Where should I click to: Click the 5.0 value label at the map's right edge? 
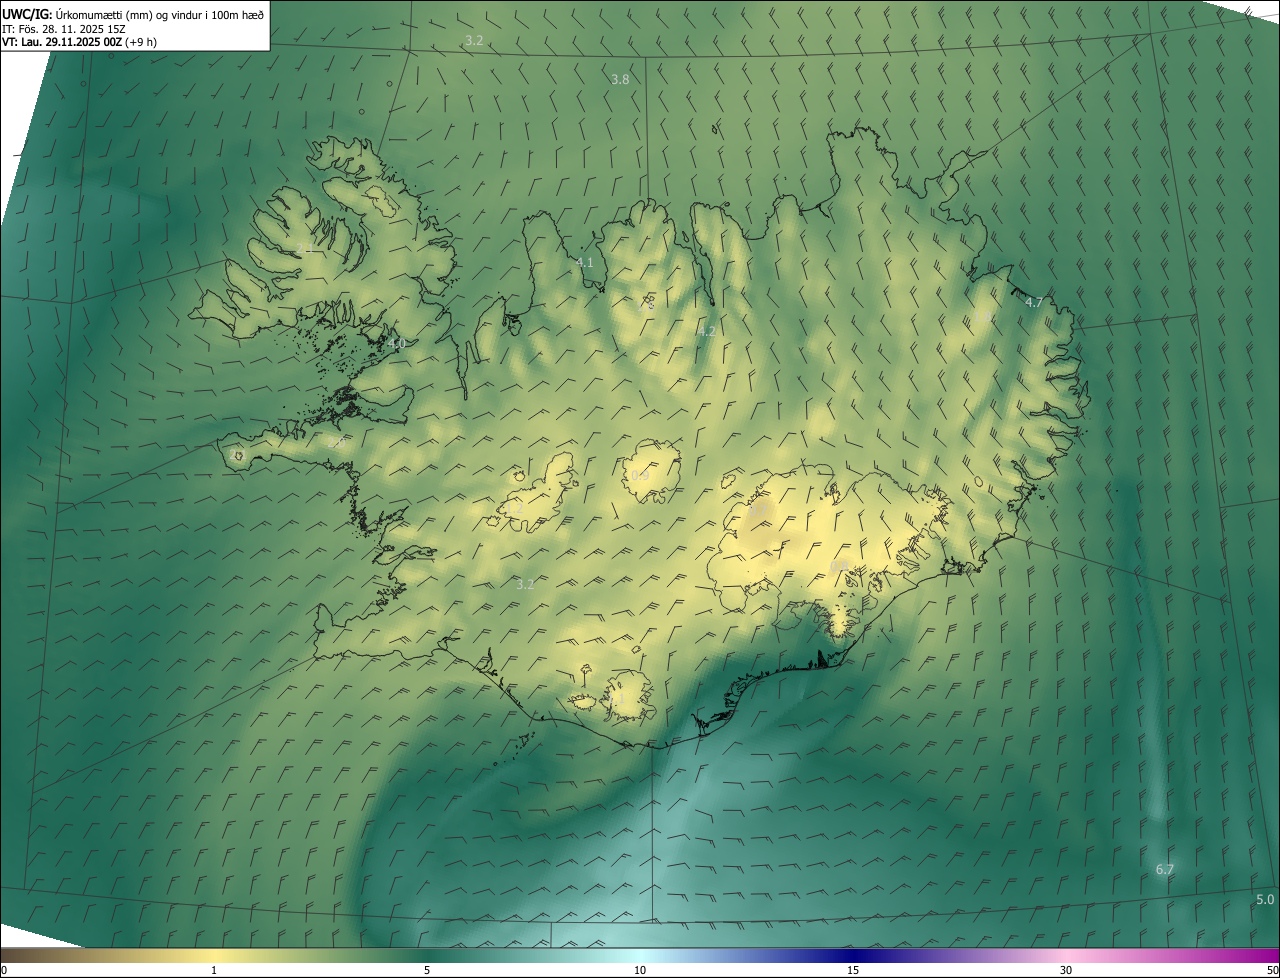click(x=1265, y=900)
